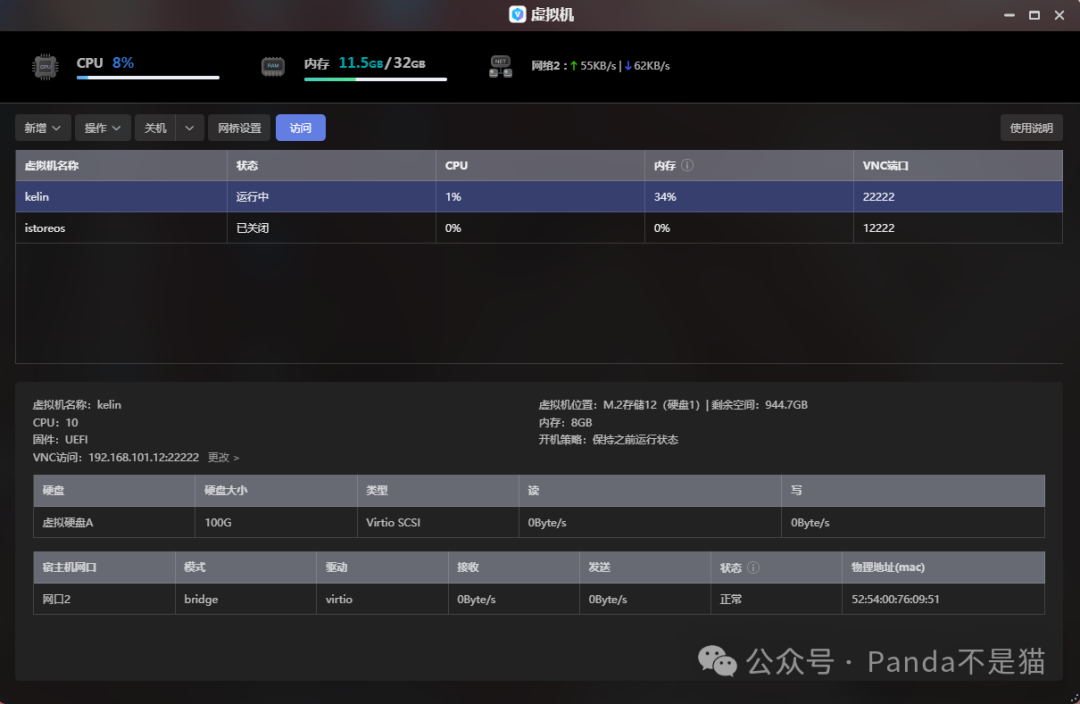Click the CPU 8% readout

[105, 63]
